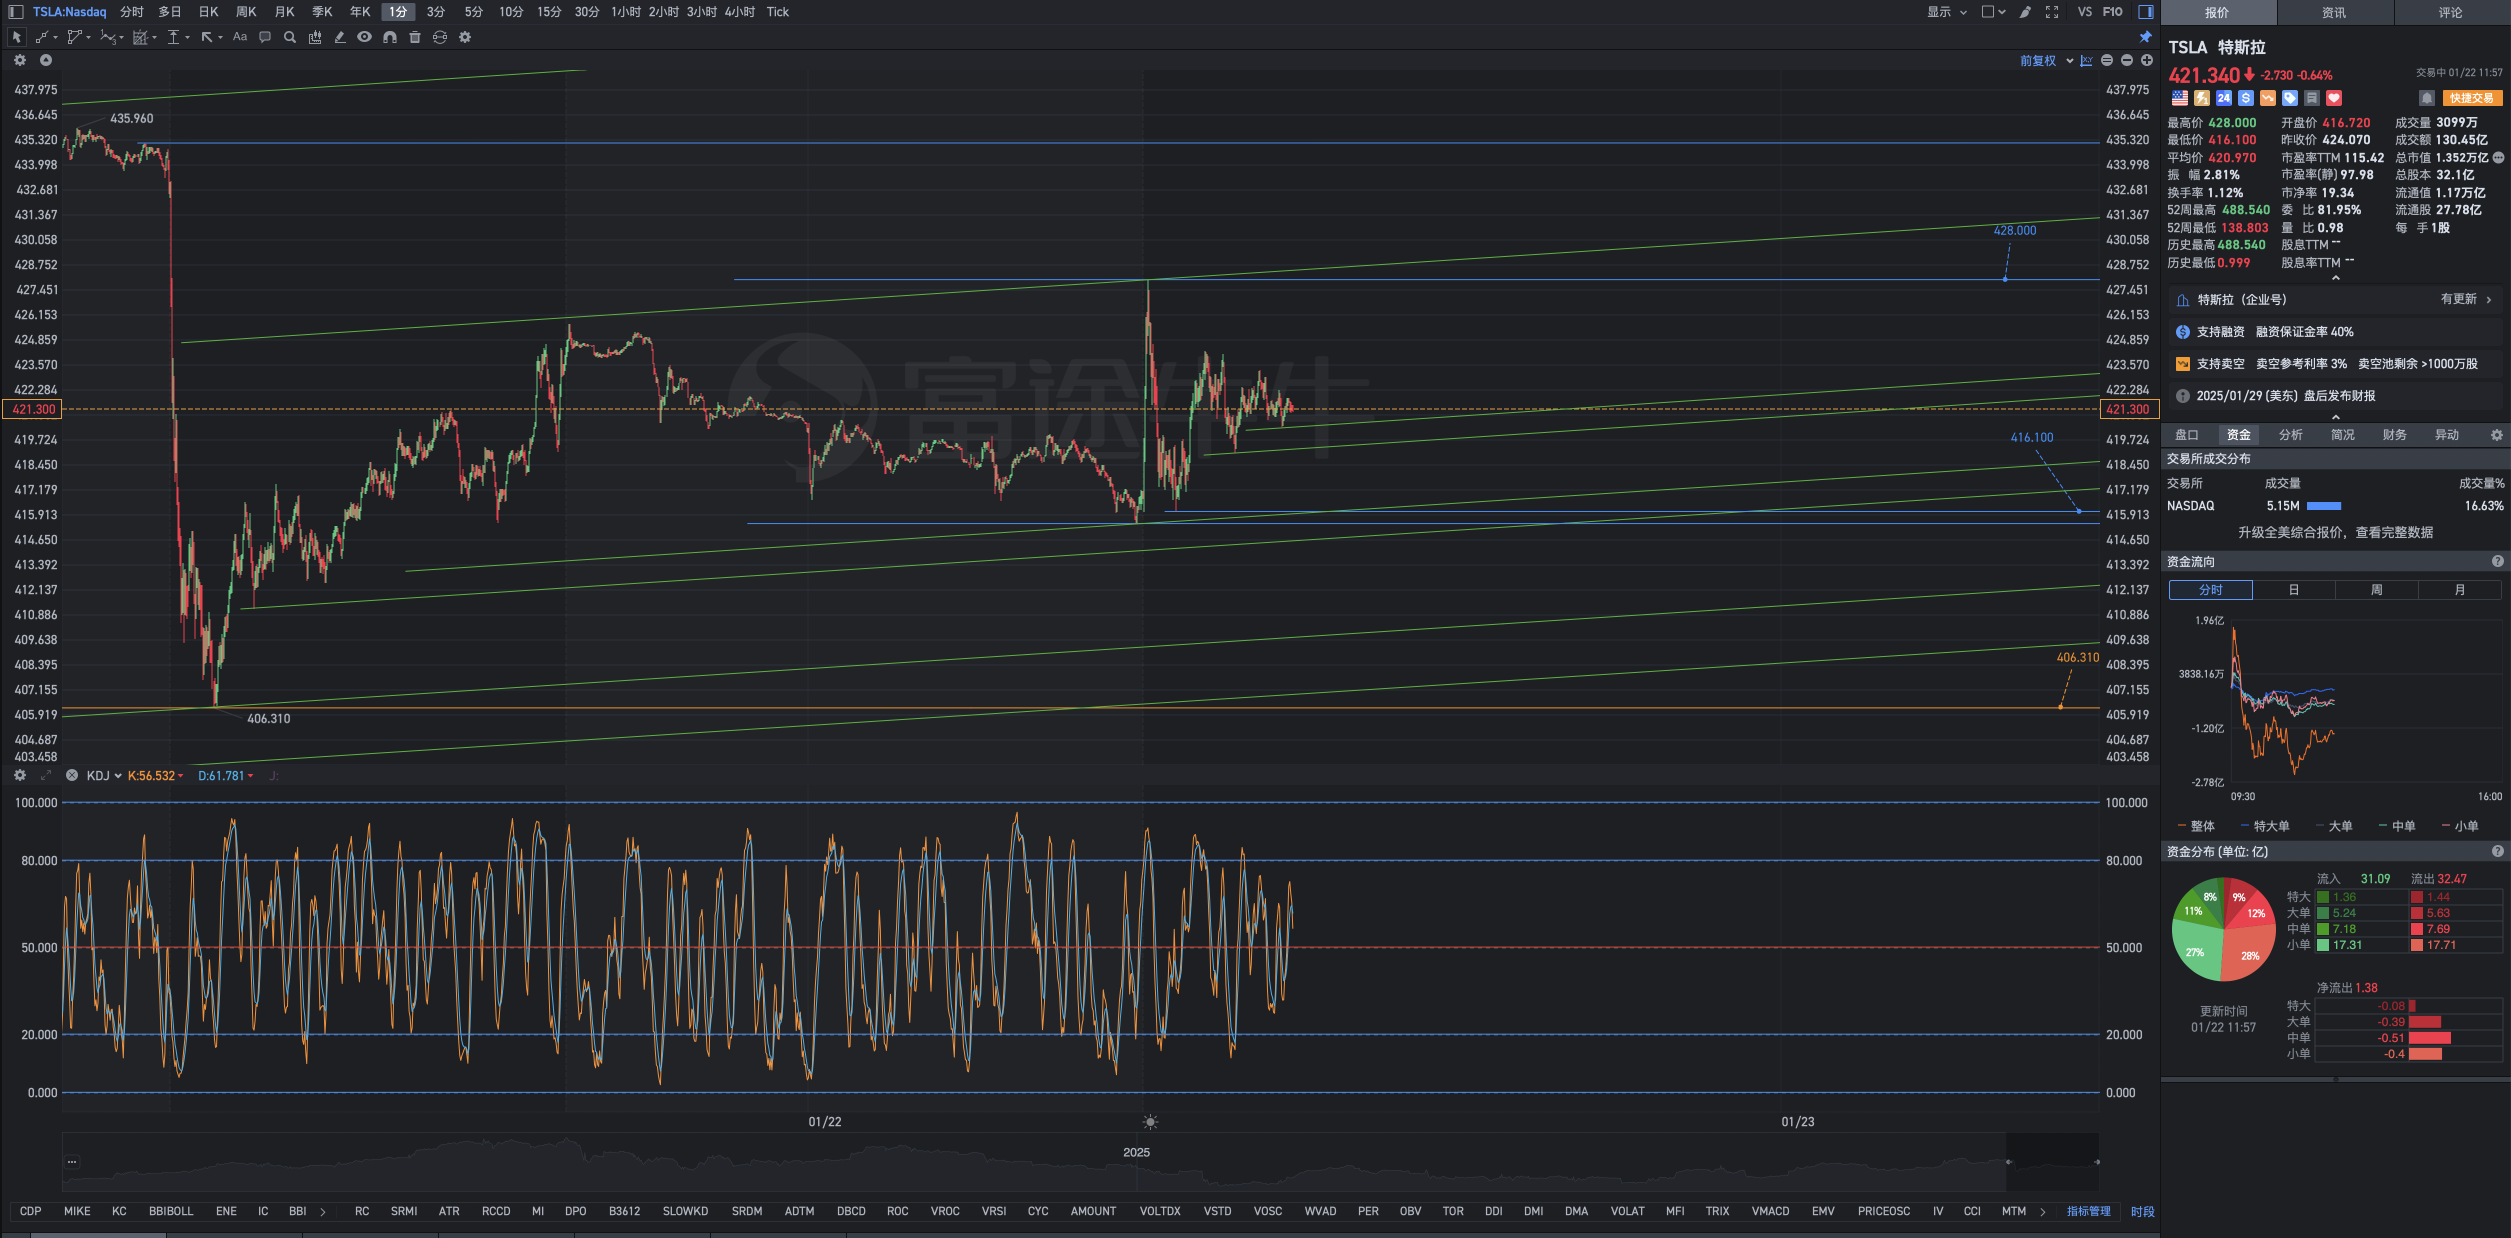Unpin the drawing toolbar pin icon

pyautogui.click(x=2145, y=37)
